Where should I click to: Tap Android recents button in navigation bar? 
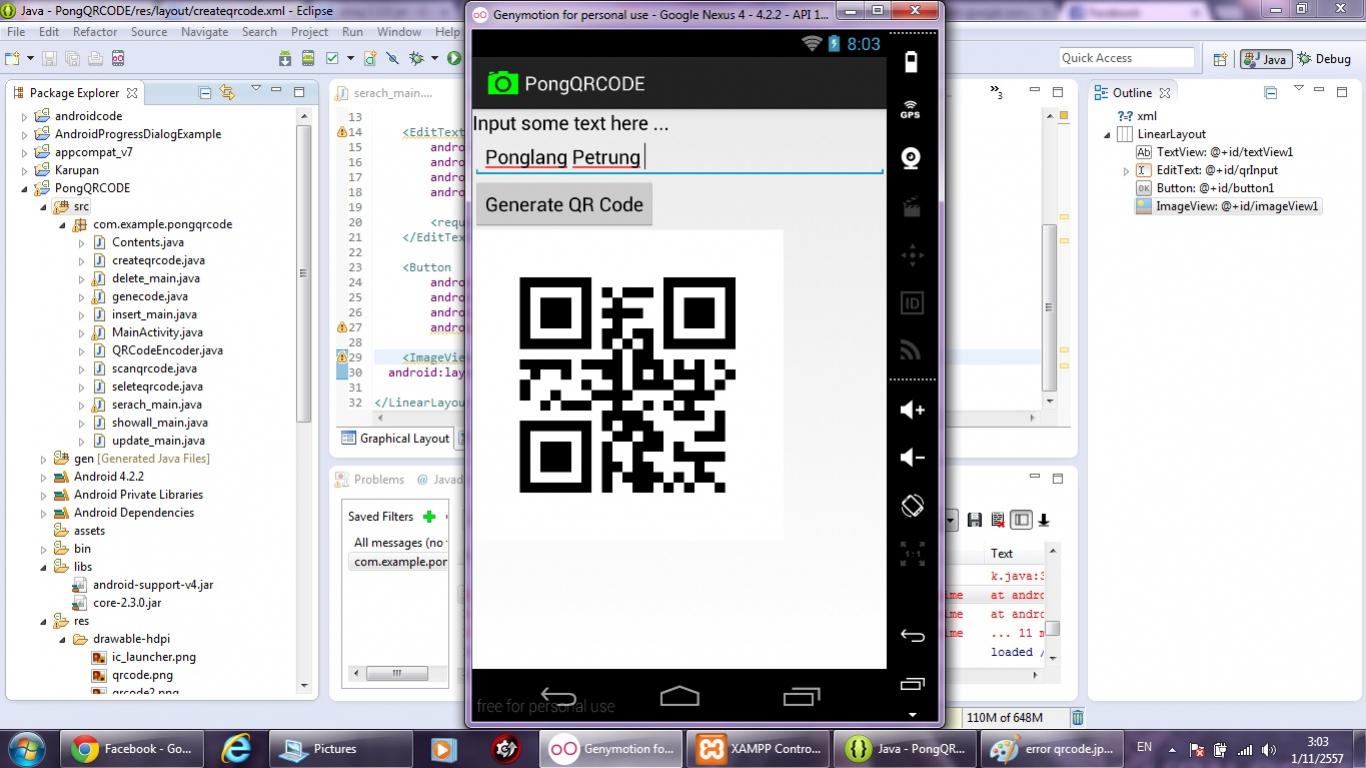tap(802, 696)
